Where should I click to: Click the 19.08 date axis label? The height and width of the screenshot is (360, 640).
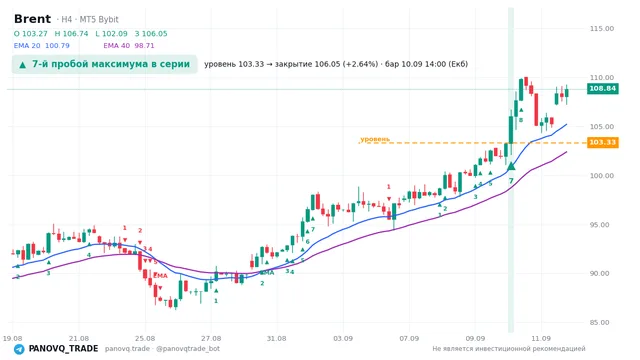12,338
